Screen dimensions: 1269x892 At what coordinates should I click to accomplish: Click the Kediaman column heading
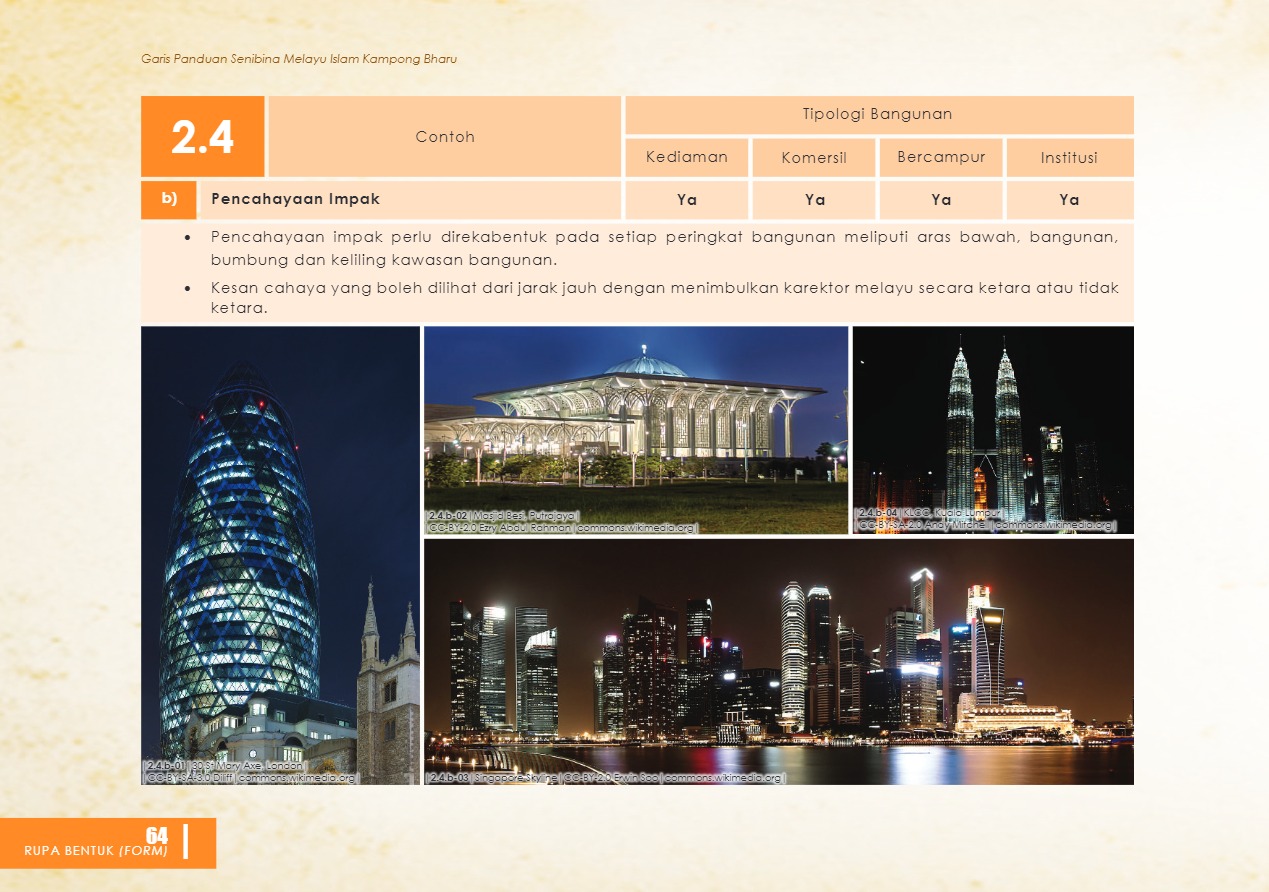(686, 158)
